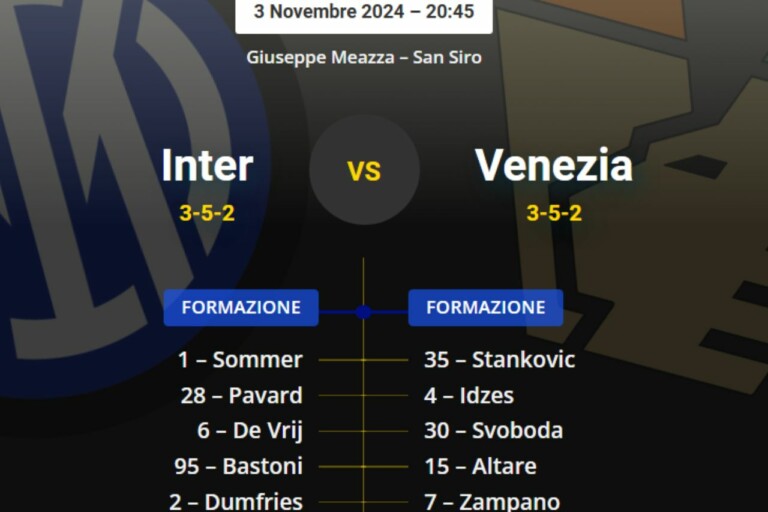
Task: Click player 4 – Idzes
Action: 469,395
